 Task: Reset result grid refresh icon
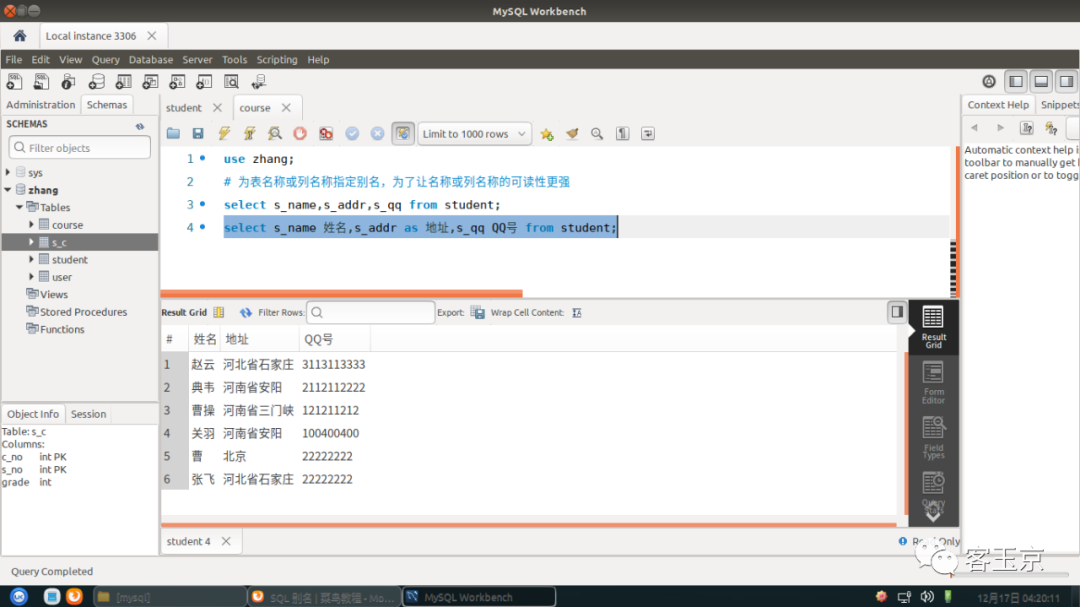(x=246, y=313)
